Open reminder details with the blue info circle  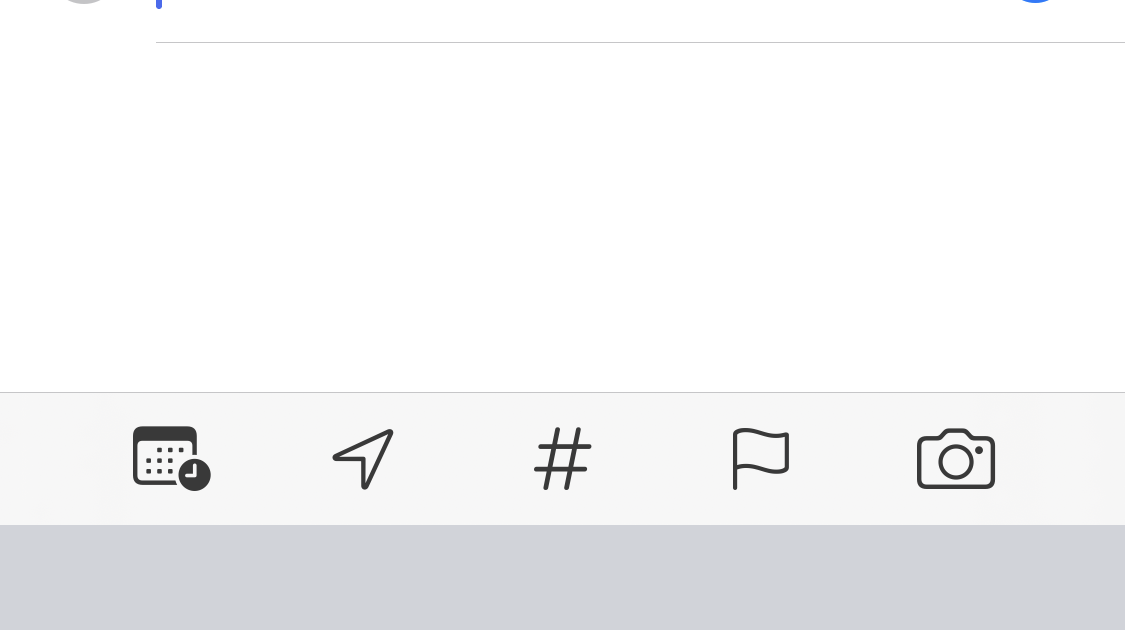tap(1035, 1)
